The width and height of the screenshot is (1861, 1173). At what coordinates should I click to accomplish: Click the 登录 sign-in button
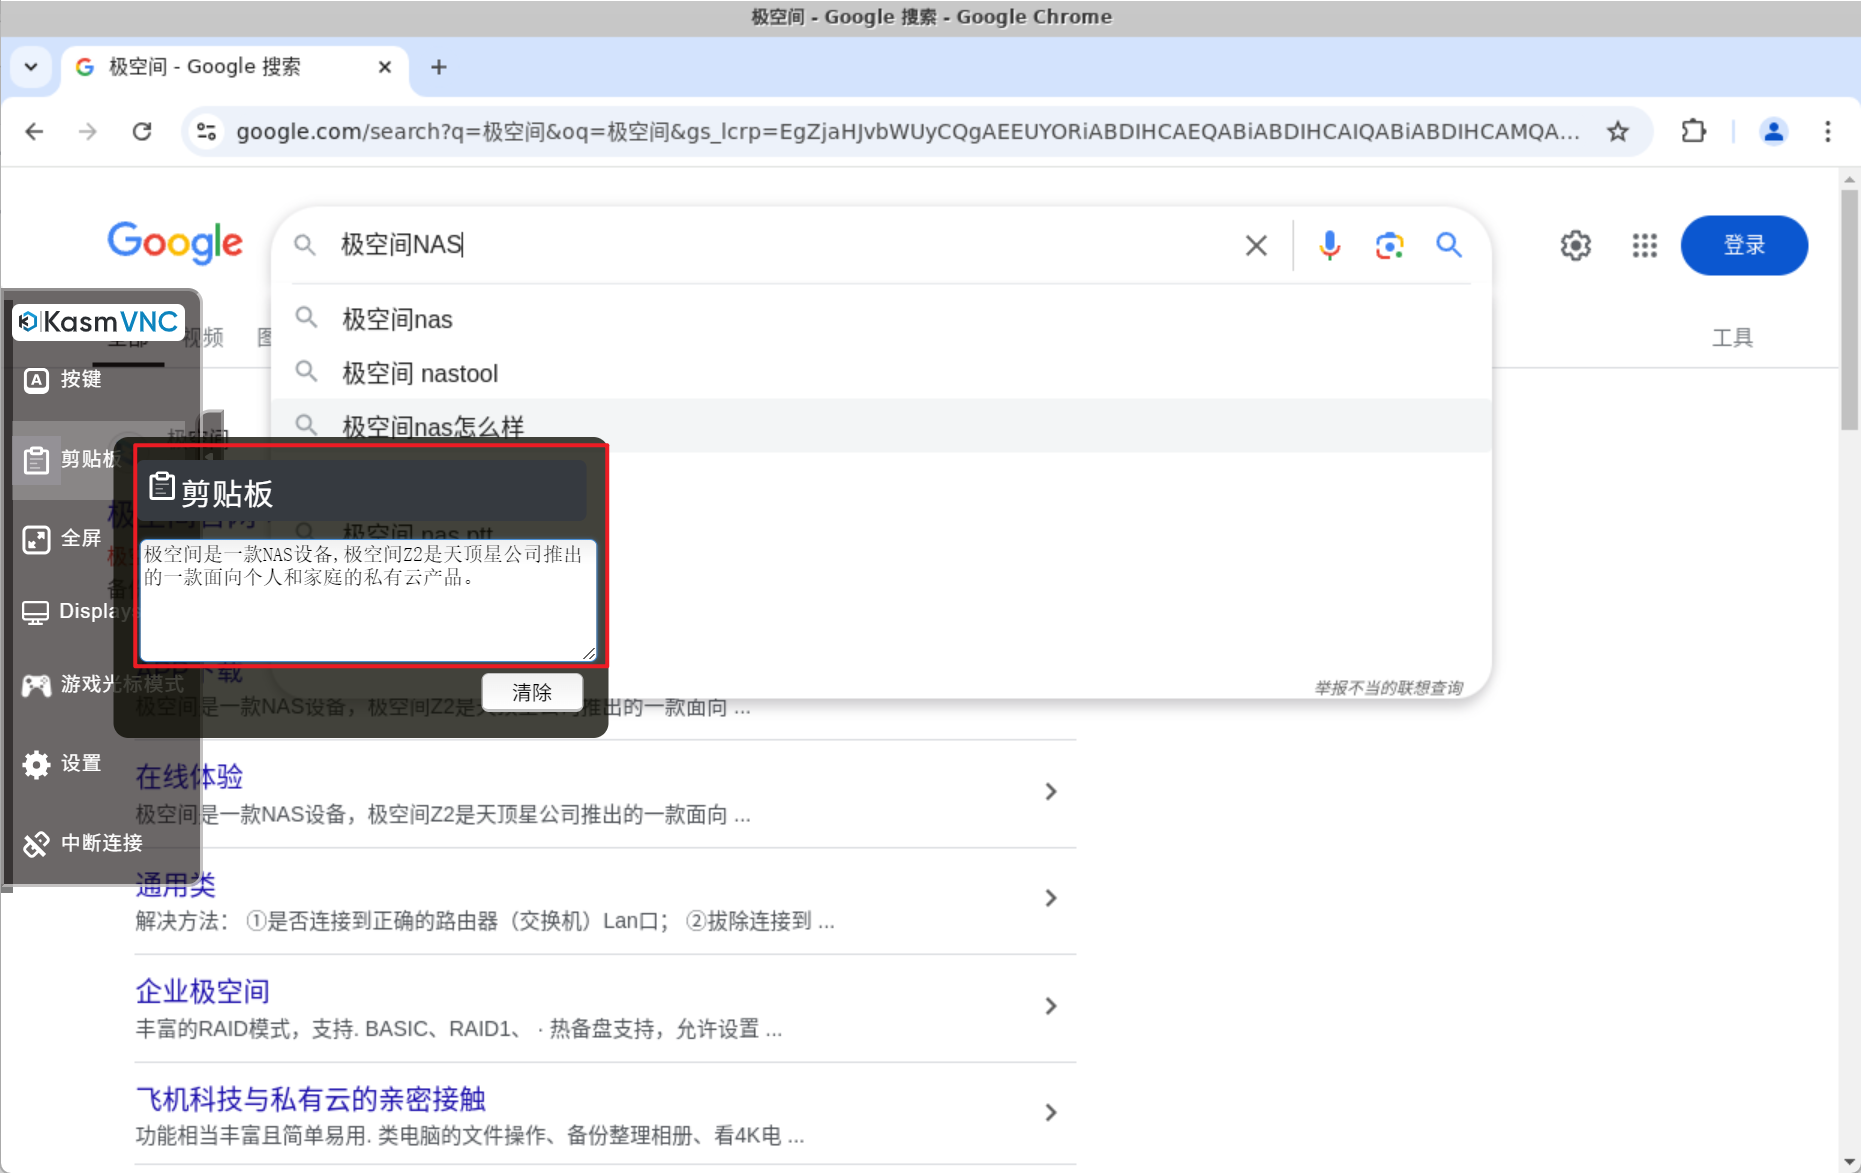coord(1744,245)
